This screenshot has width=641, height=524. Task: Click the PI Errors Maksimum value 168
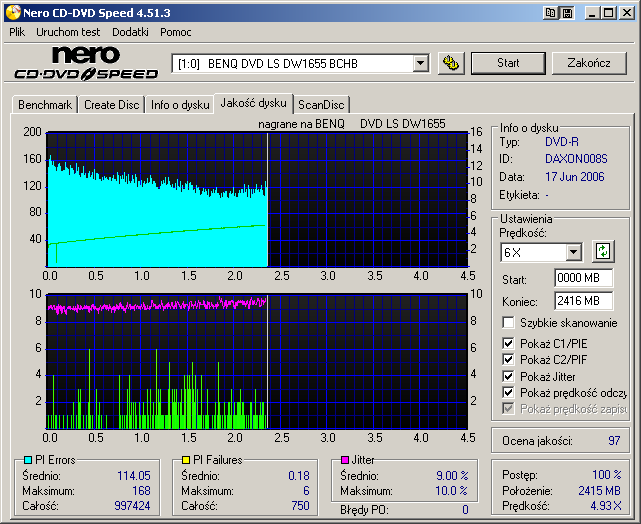(141, 490)
